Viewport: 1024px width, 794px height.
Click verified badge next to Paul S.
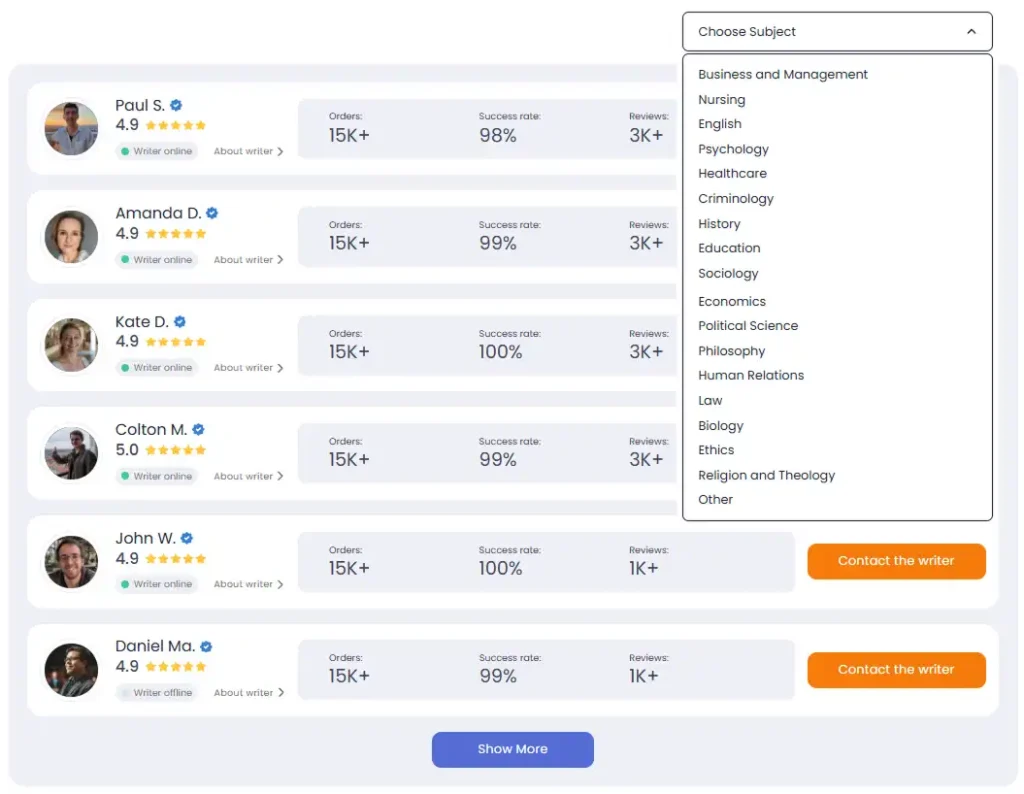(x=176, y=105)
